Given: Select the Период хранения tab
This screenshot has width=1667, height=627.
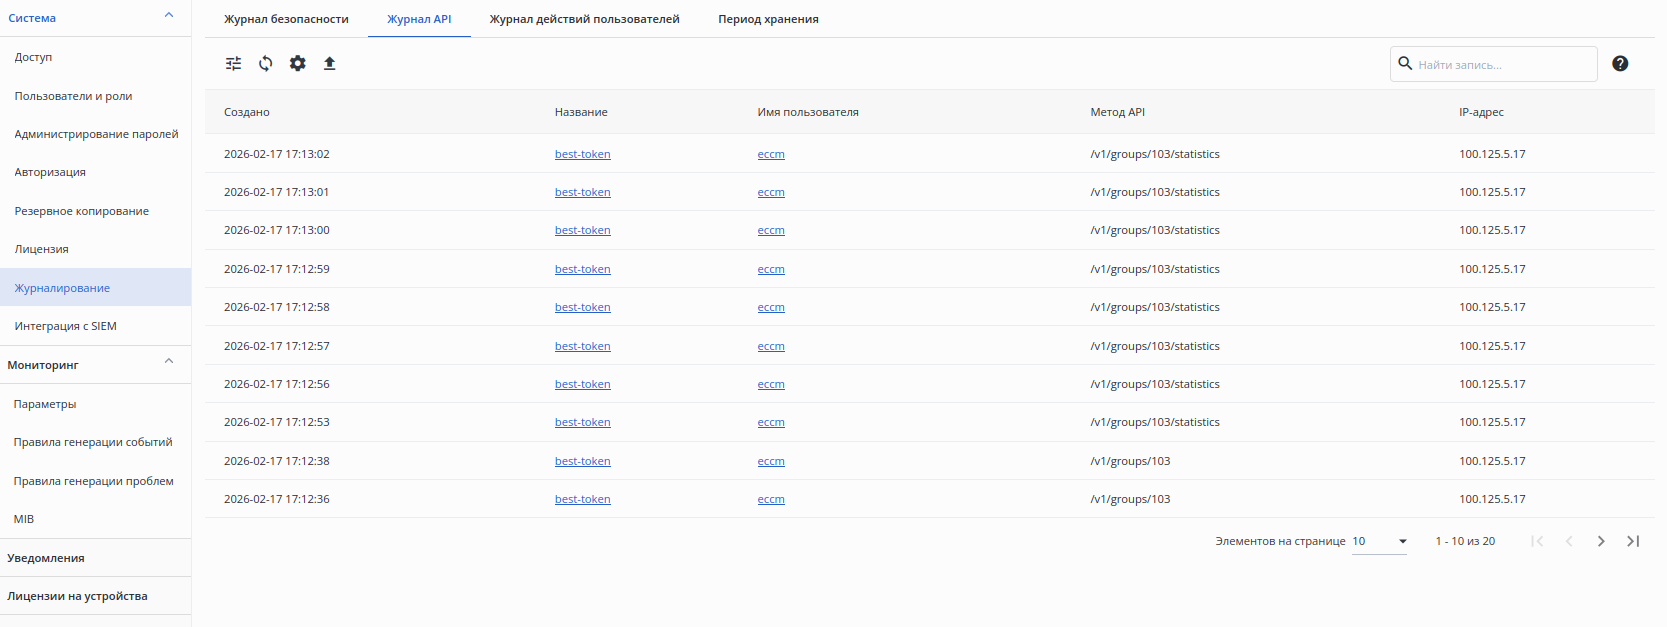Looking at the screenshot, I should (768, 19).
